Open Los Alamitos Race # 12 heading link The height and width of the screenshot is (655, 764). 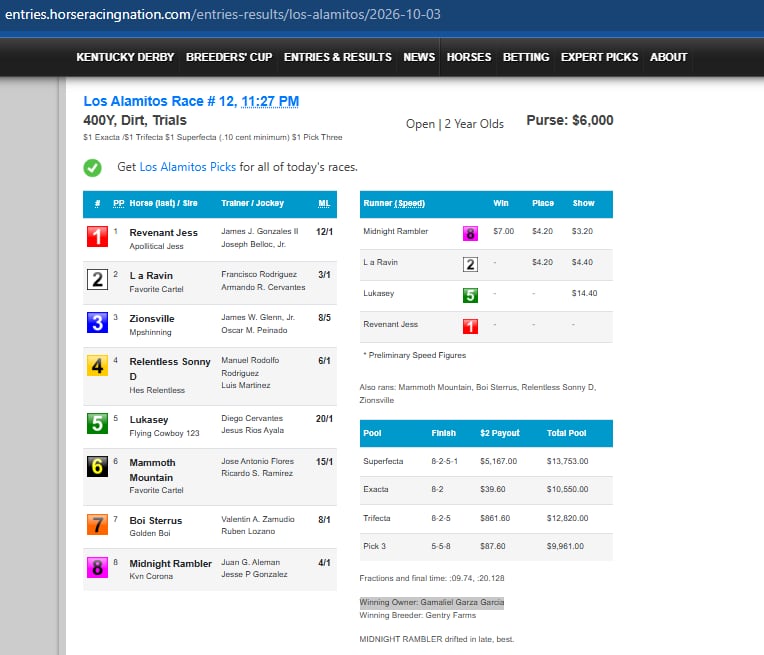click(160, 101)
